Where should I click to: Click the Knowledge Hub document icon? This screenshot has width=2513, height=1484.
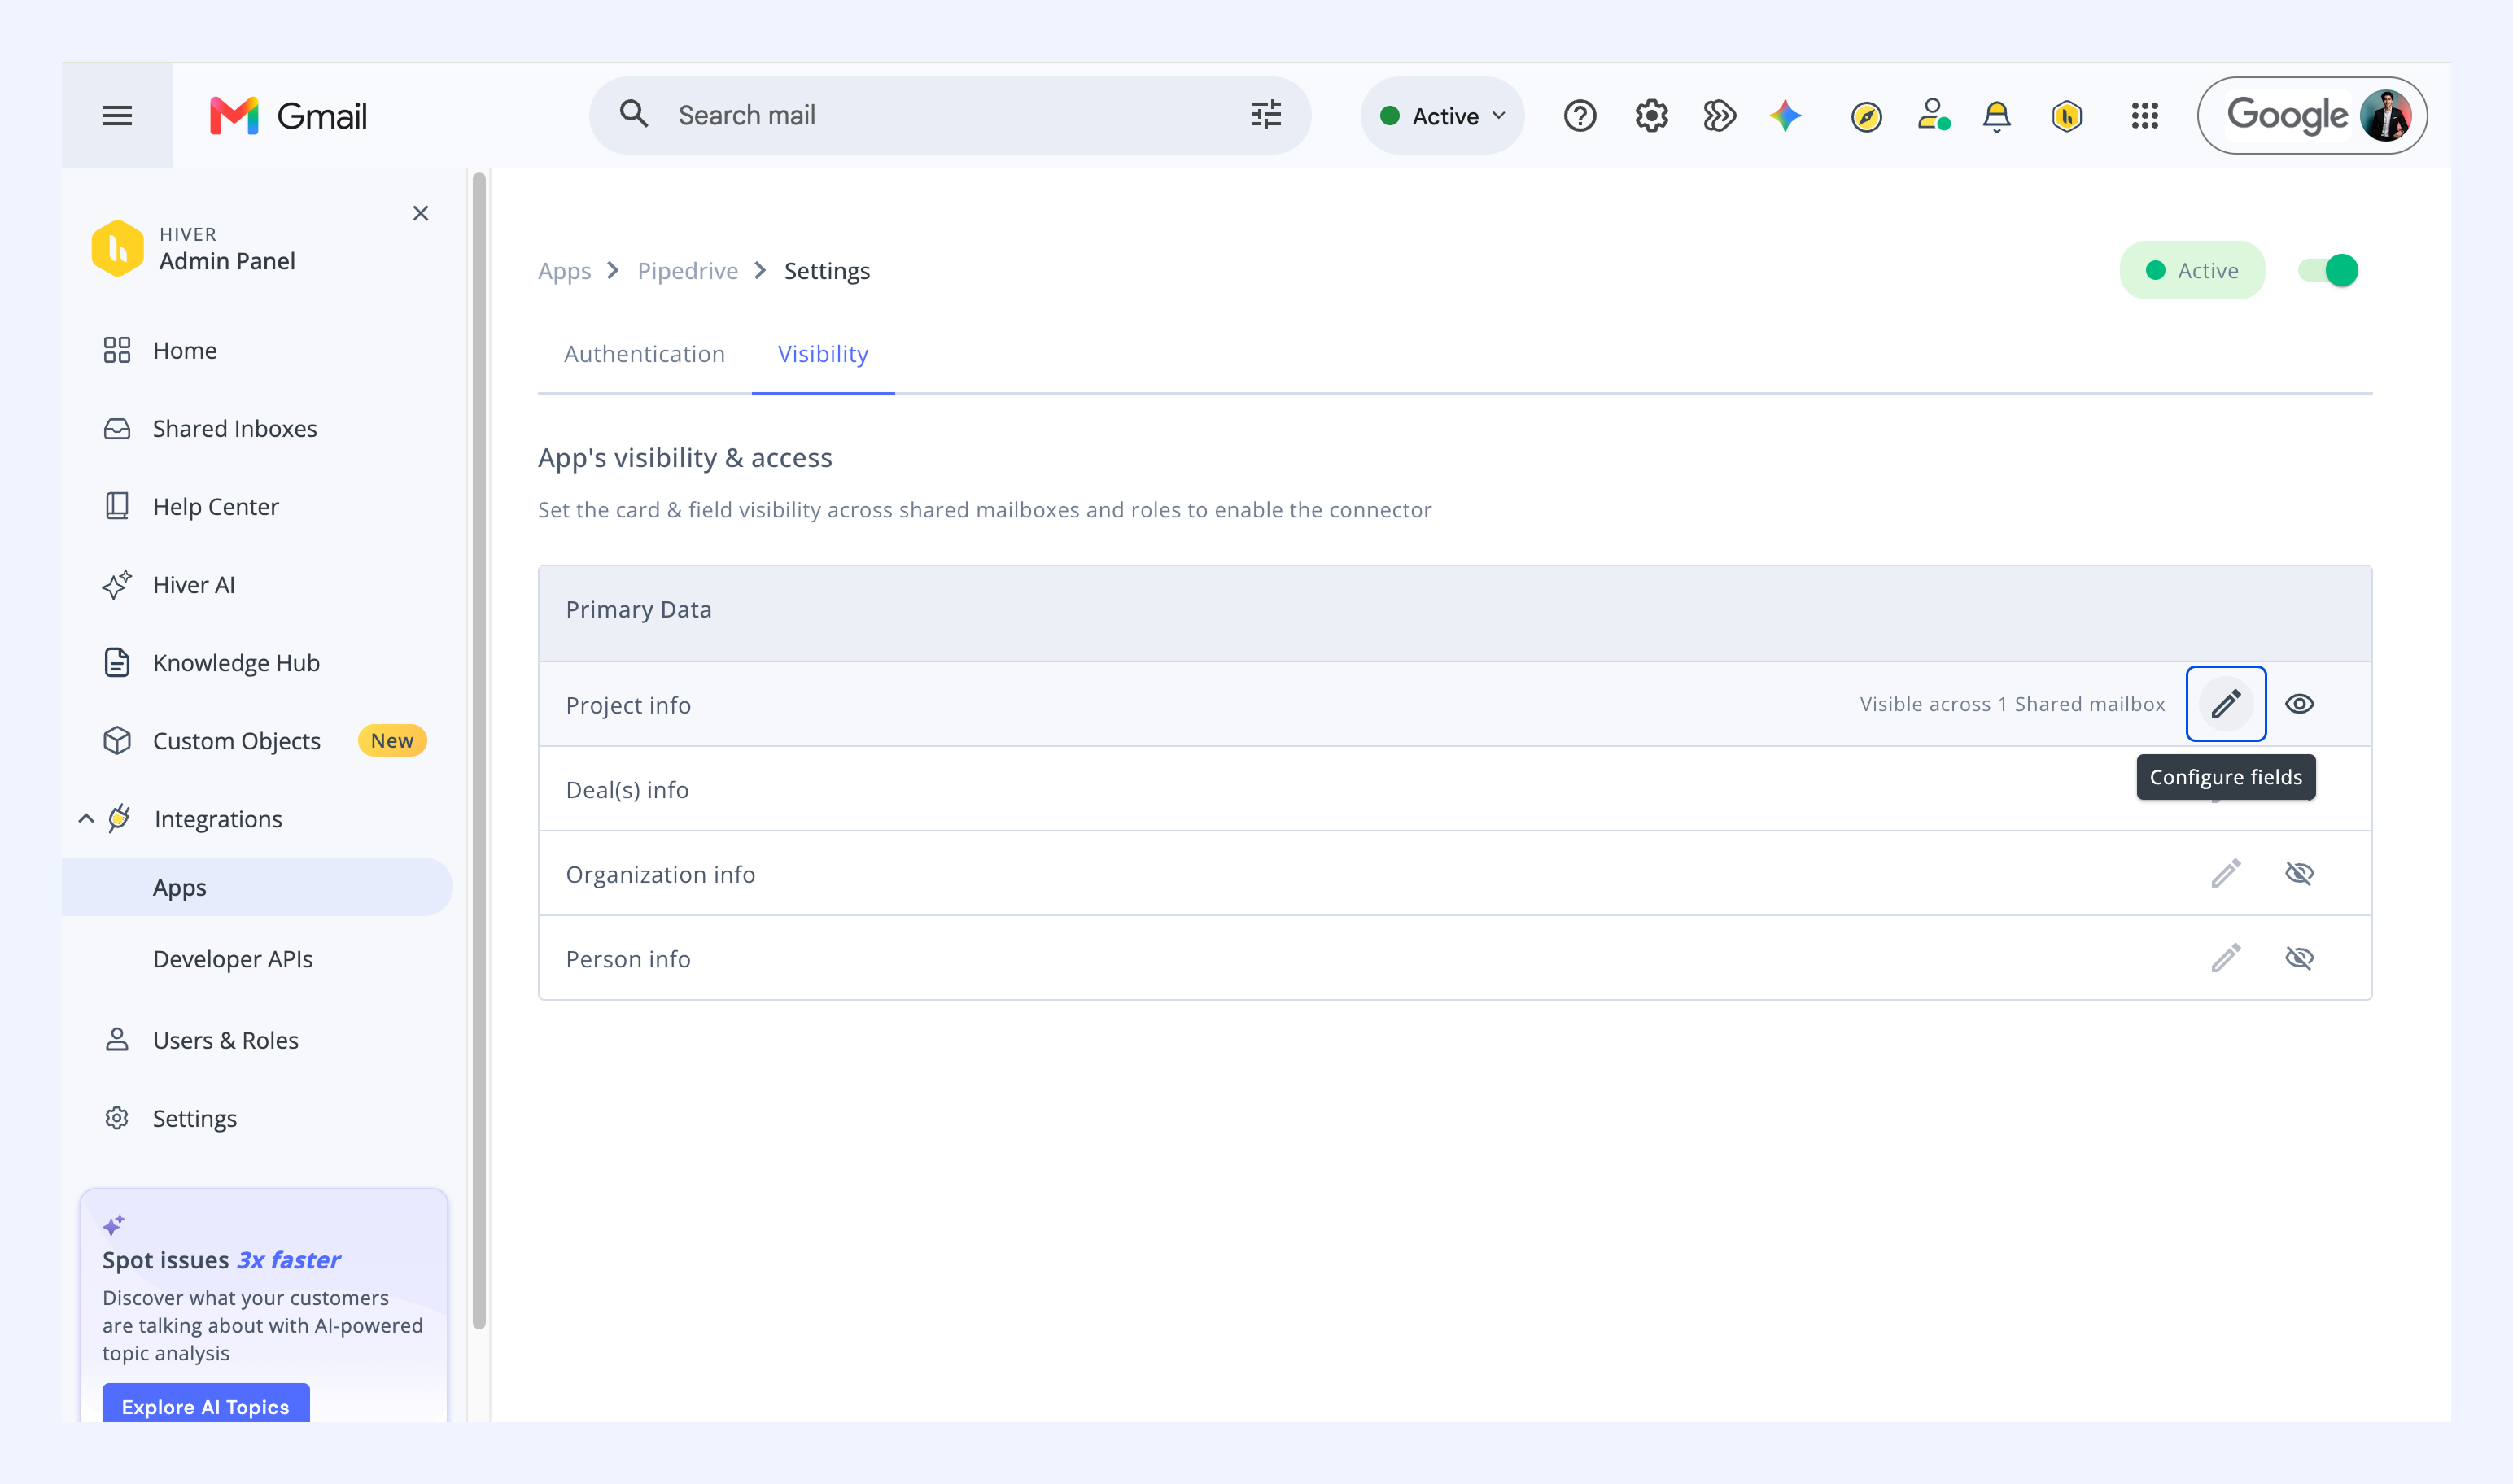117,663
